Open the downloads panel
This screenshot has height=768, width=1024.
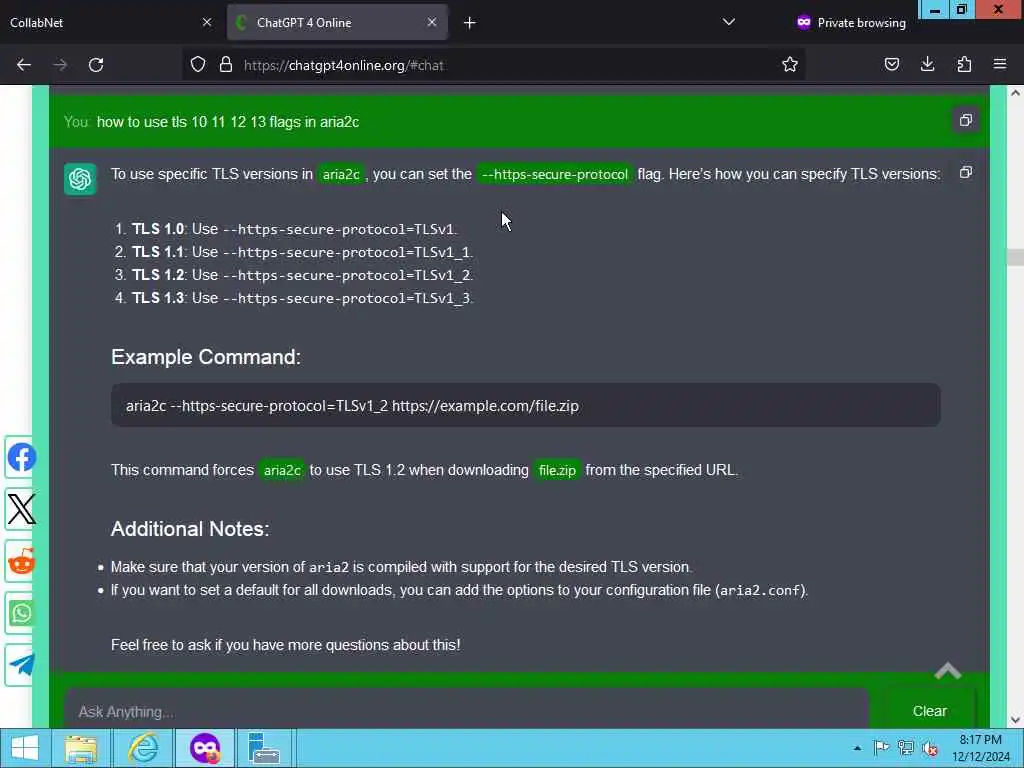(x=927, y=65)
